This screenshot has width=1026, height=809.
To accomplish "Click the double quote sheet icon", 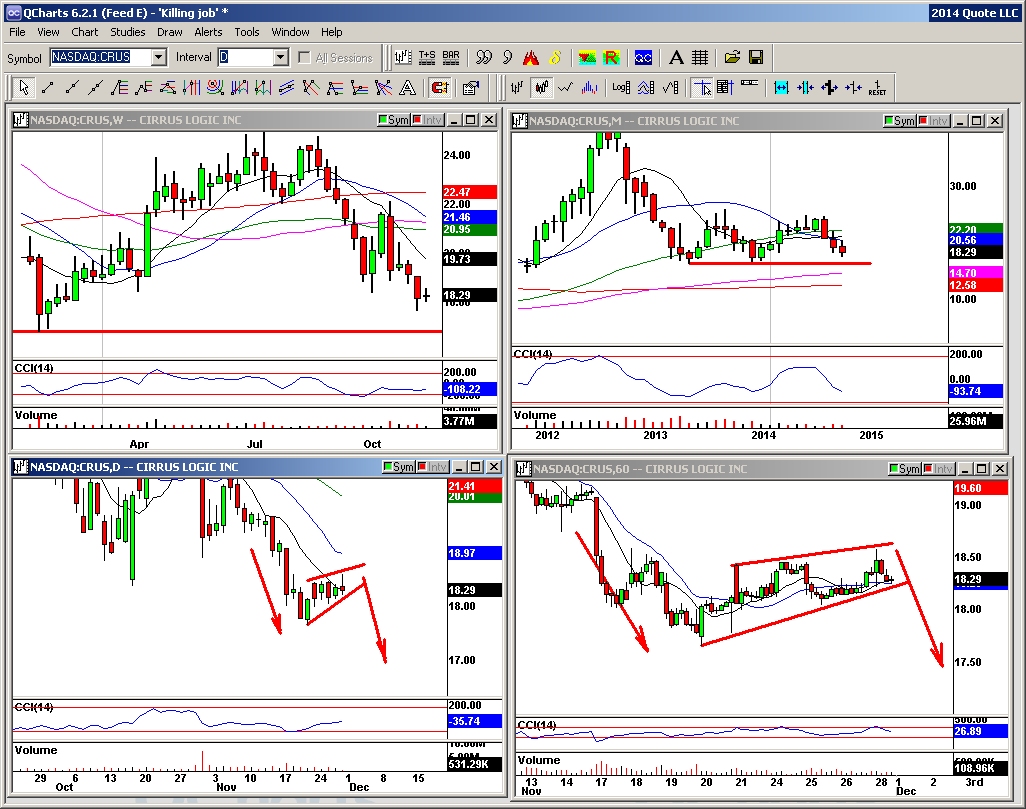I will tap(484, 58).
